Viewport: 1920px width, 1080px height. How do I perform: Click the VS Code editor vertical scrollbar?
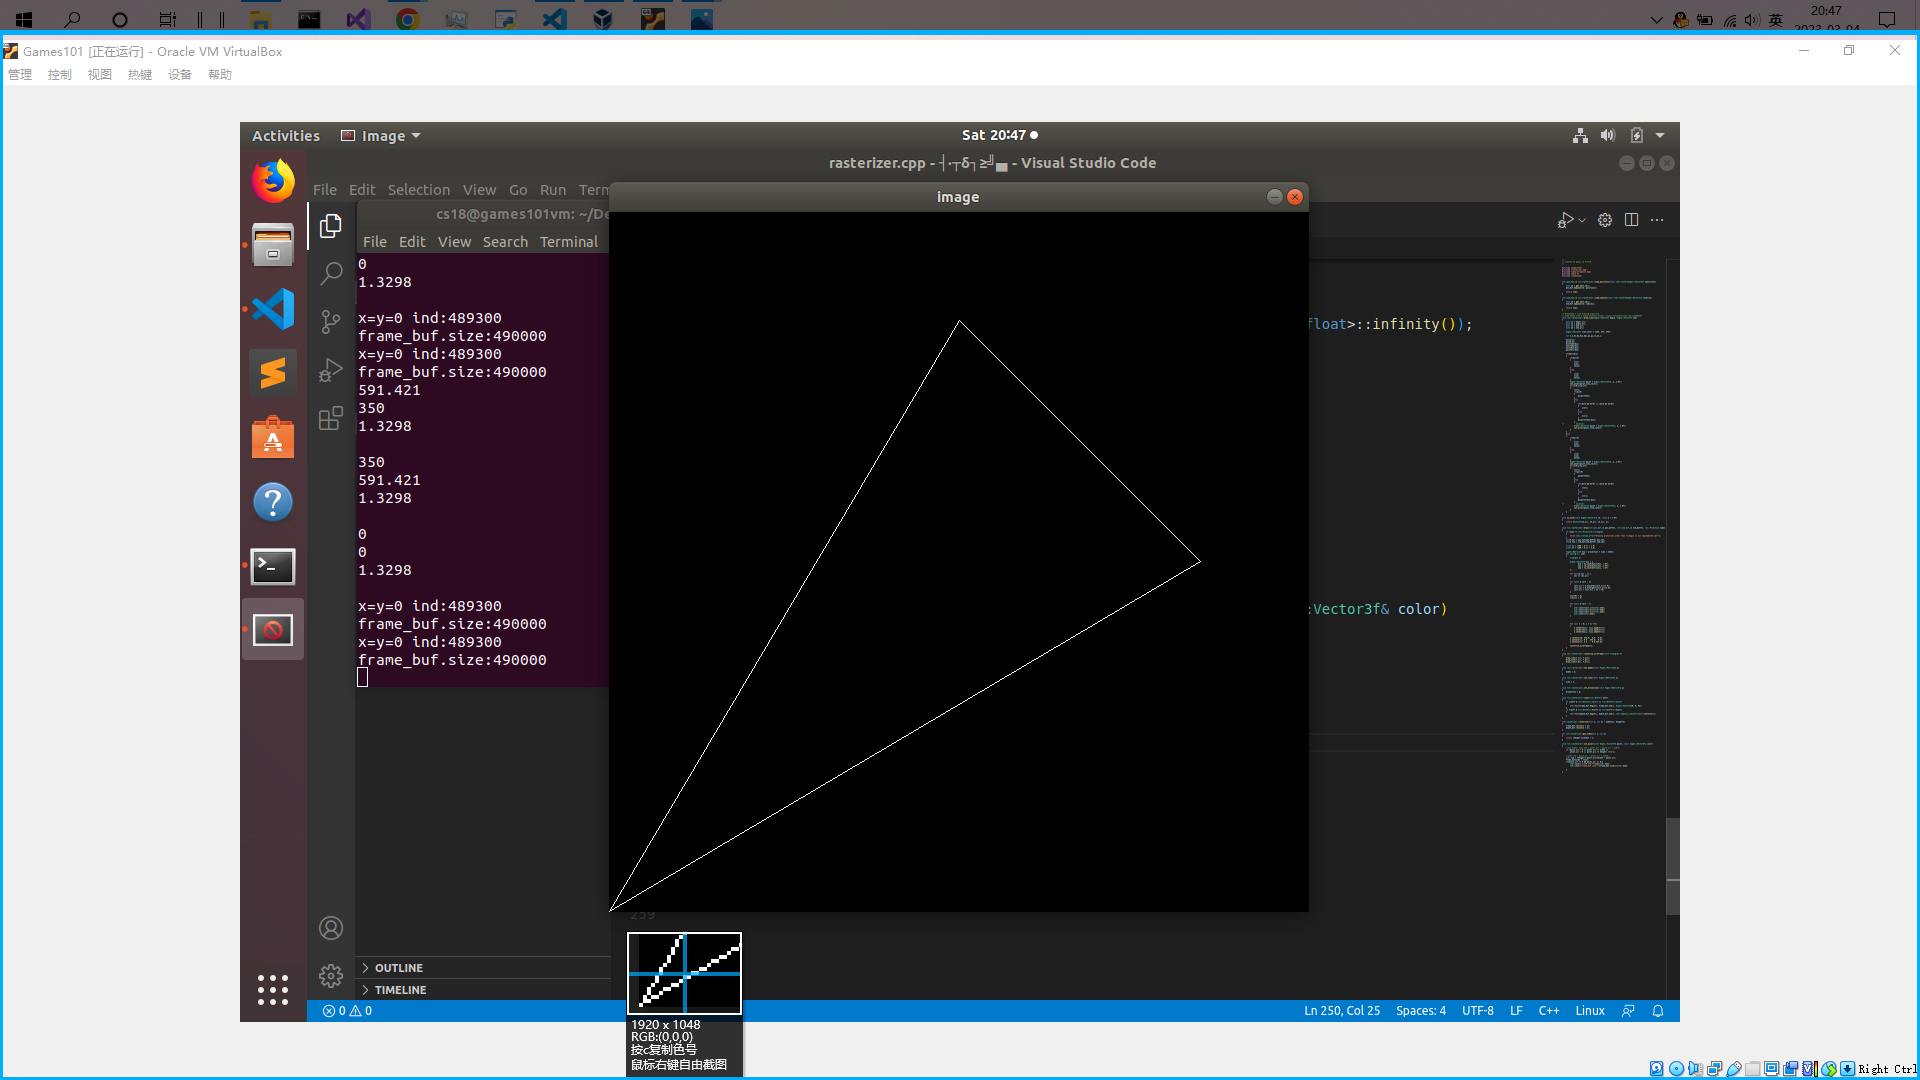(1673, 866)
